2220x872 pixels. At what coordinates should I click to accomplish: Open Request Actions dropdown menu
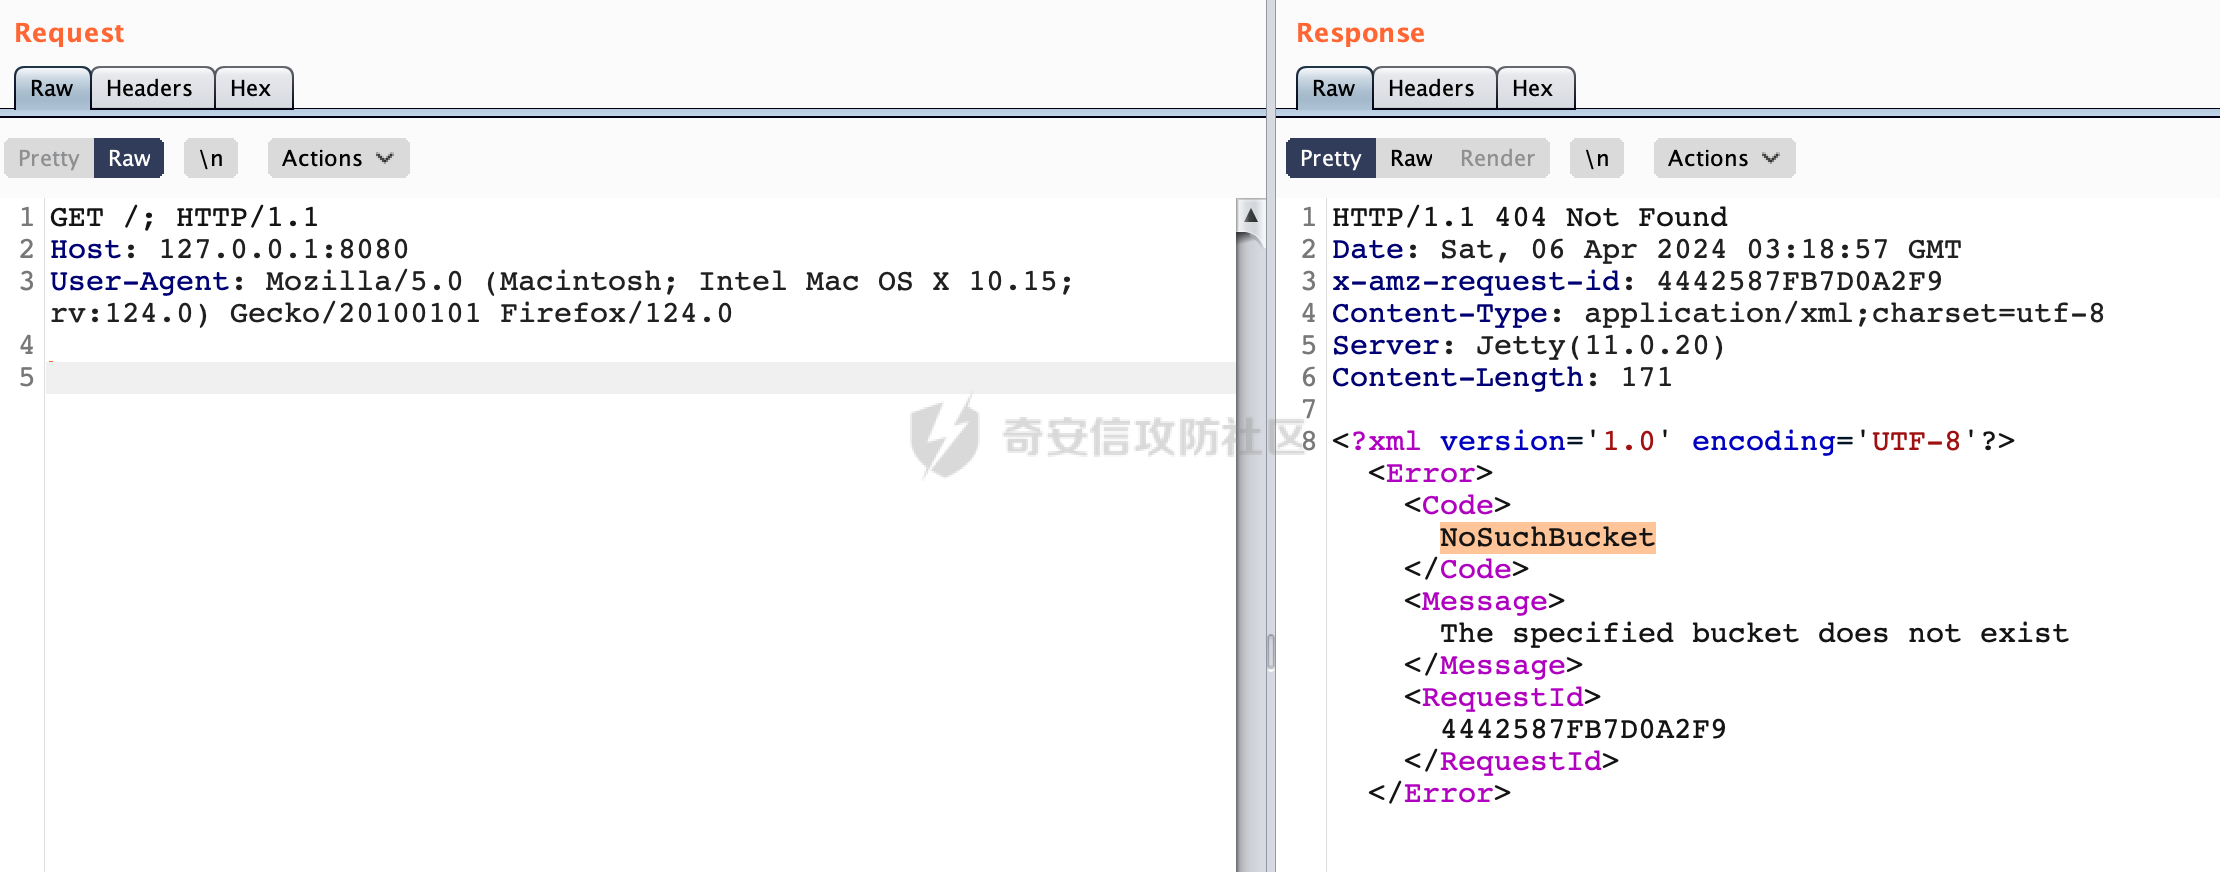[x=338, y=158]
